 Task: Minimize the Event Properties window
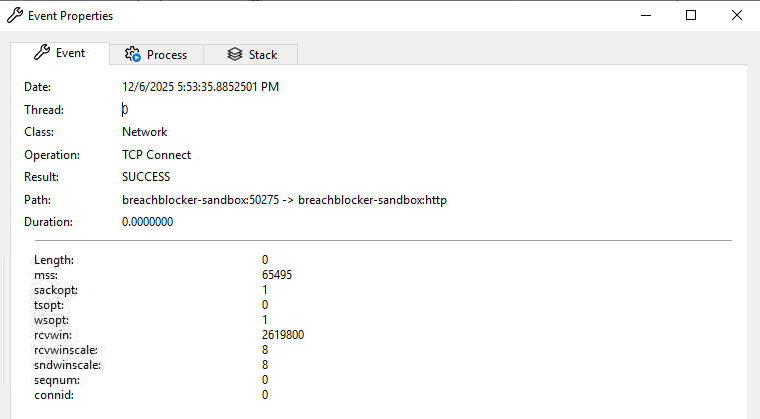point(644,16)
